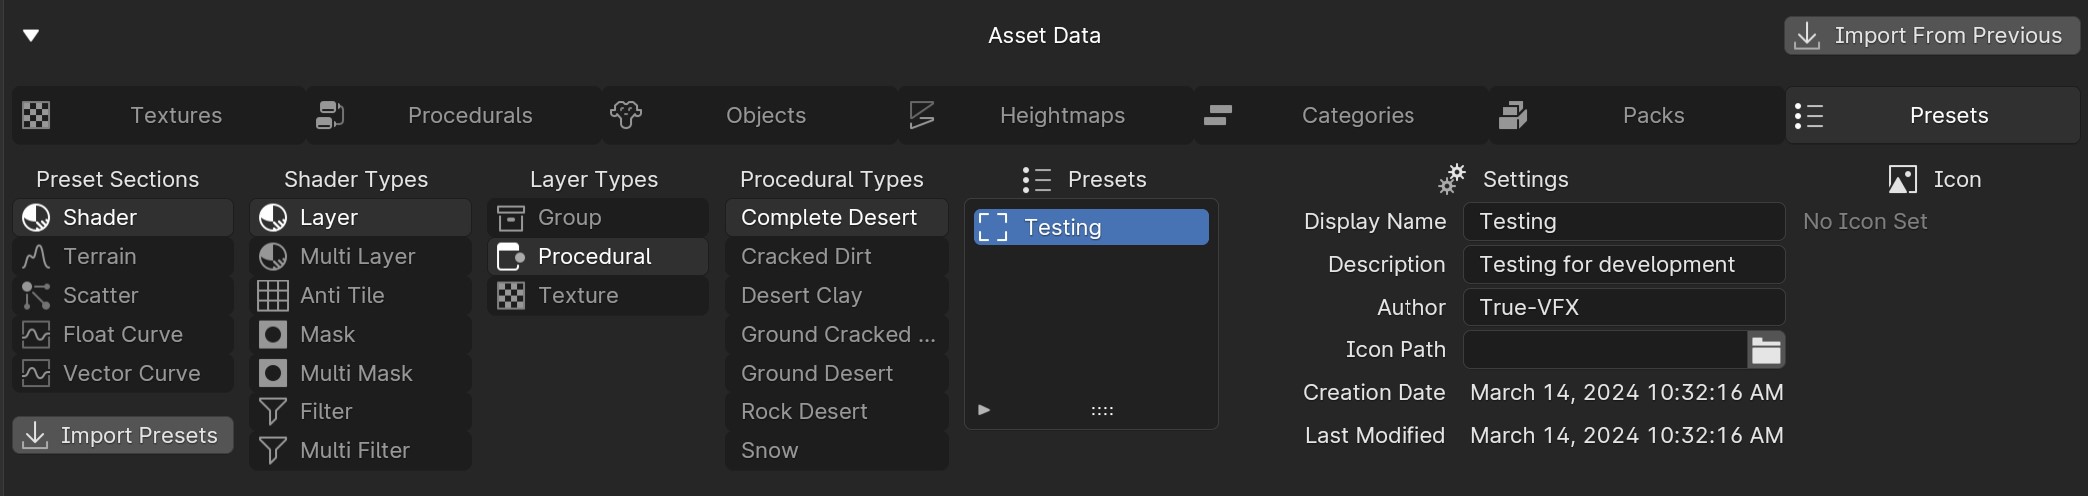
Task: Pick the Multi Filter shader type
Action: click(359, 451)
